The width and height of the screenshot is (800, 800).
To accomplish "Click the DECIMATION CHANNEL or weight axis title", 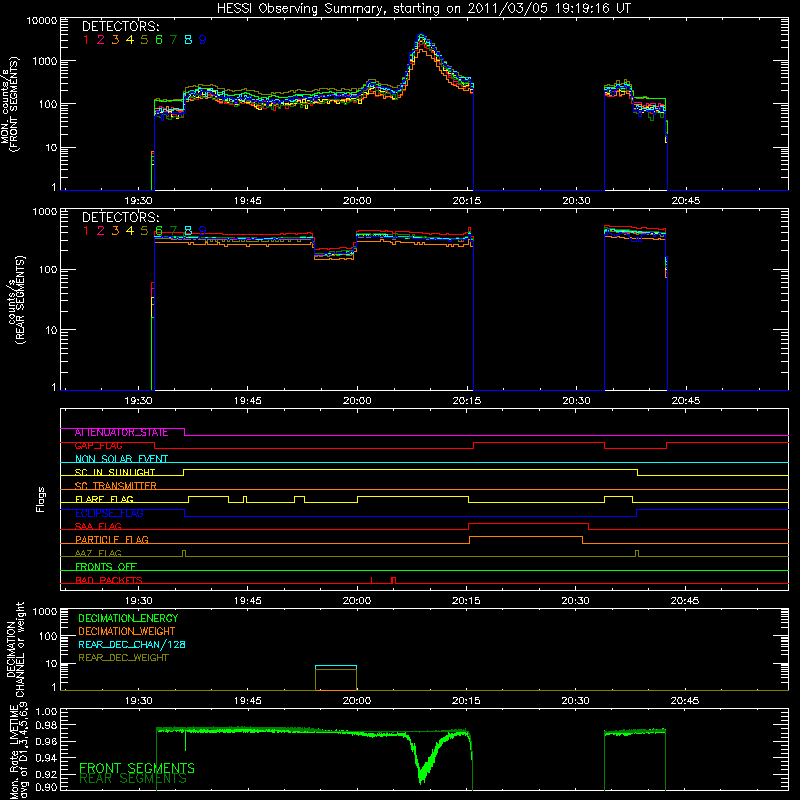I will [x=14, y=649].
